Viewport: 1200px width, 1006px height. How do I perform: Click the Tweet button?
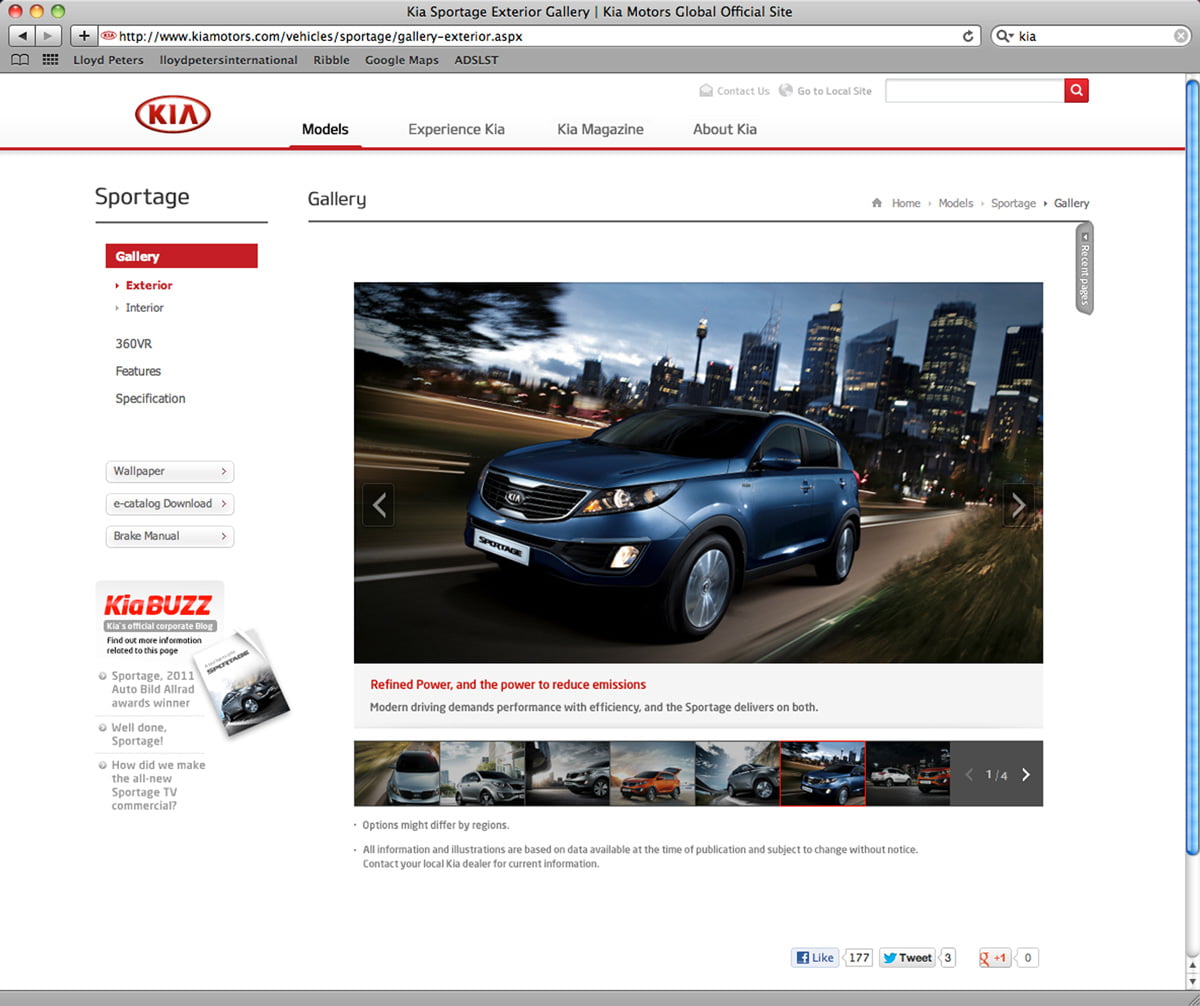coord(906,958)
